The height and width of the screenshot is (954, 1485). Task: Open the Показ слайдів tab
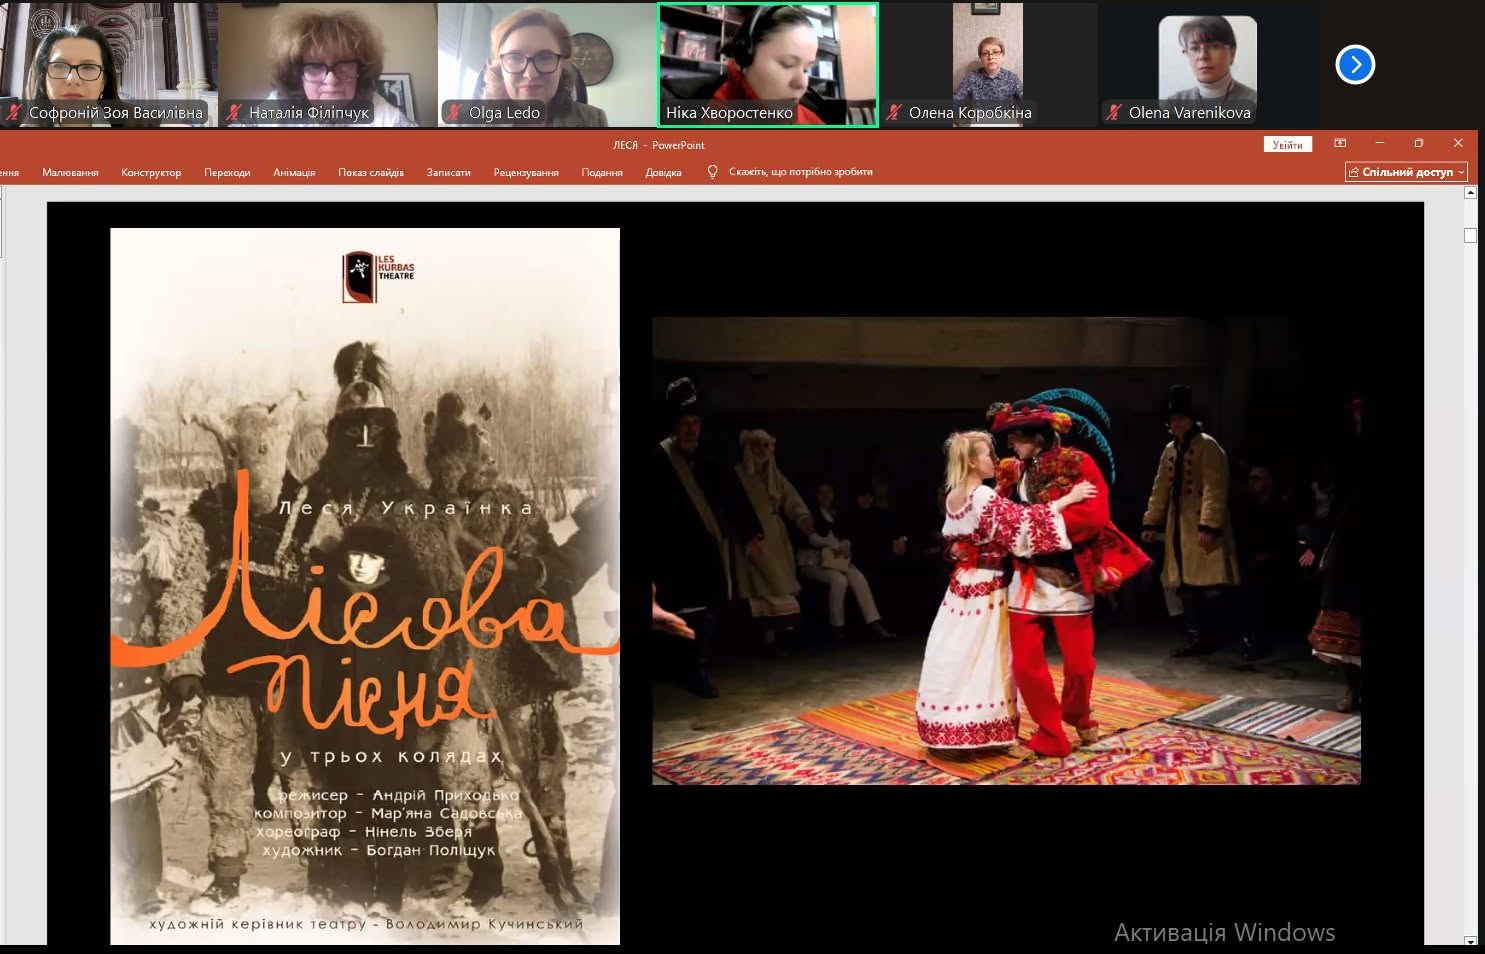click(371, 172)
